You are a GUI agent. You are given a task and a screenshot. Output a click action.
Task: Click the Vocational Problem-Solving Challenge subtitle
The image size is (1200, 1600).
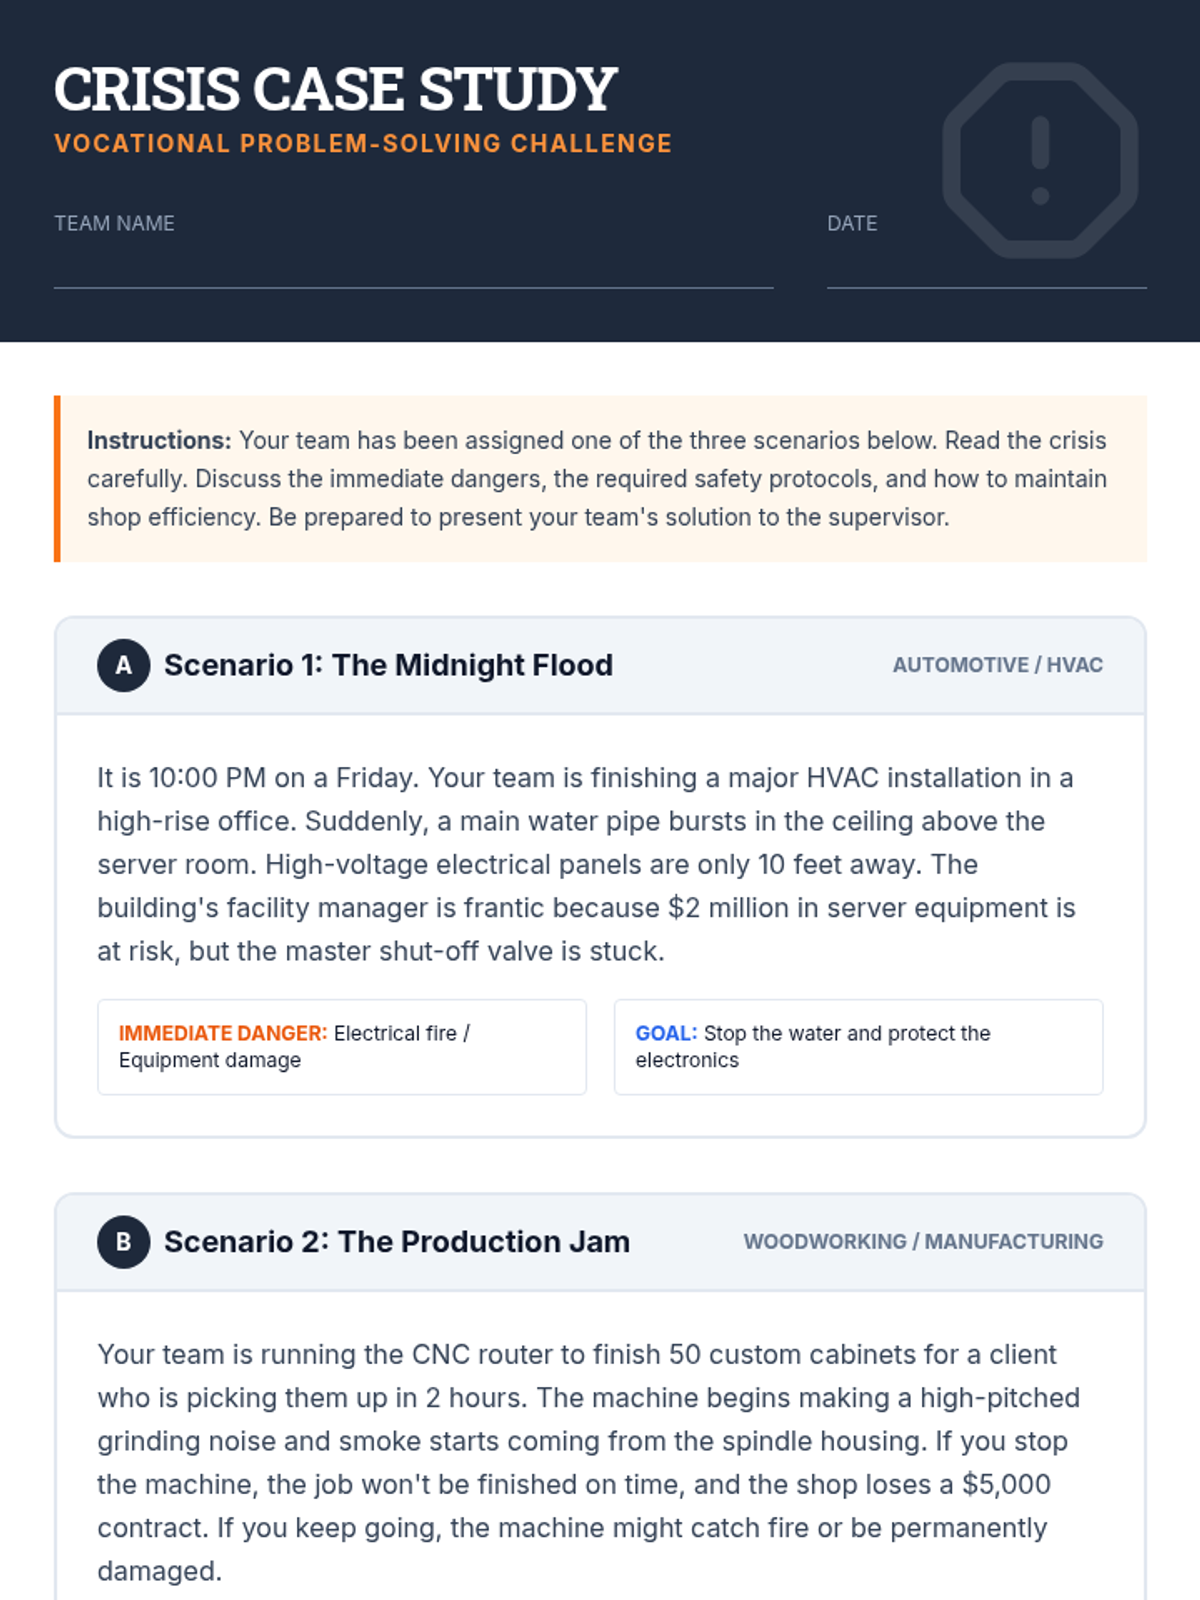point(363,143)
